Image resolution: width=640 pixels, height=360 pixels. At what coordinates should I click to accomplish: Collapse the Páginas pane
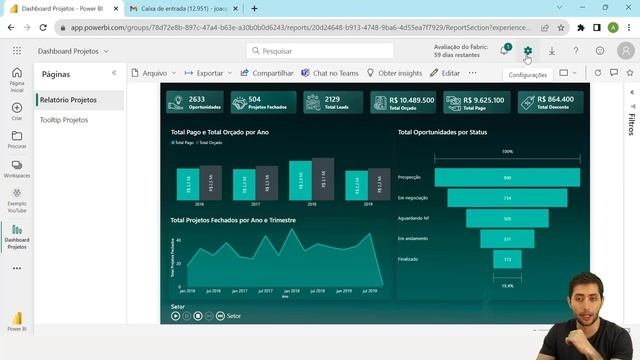pos(114,73)
